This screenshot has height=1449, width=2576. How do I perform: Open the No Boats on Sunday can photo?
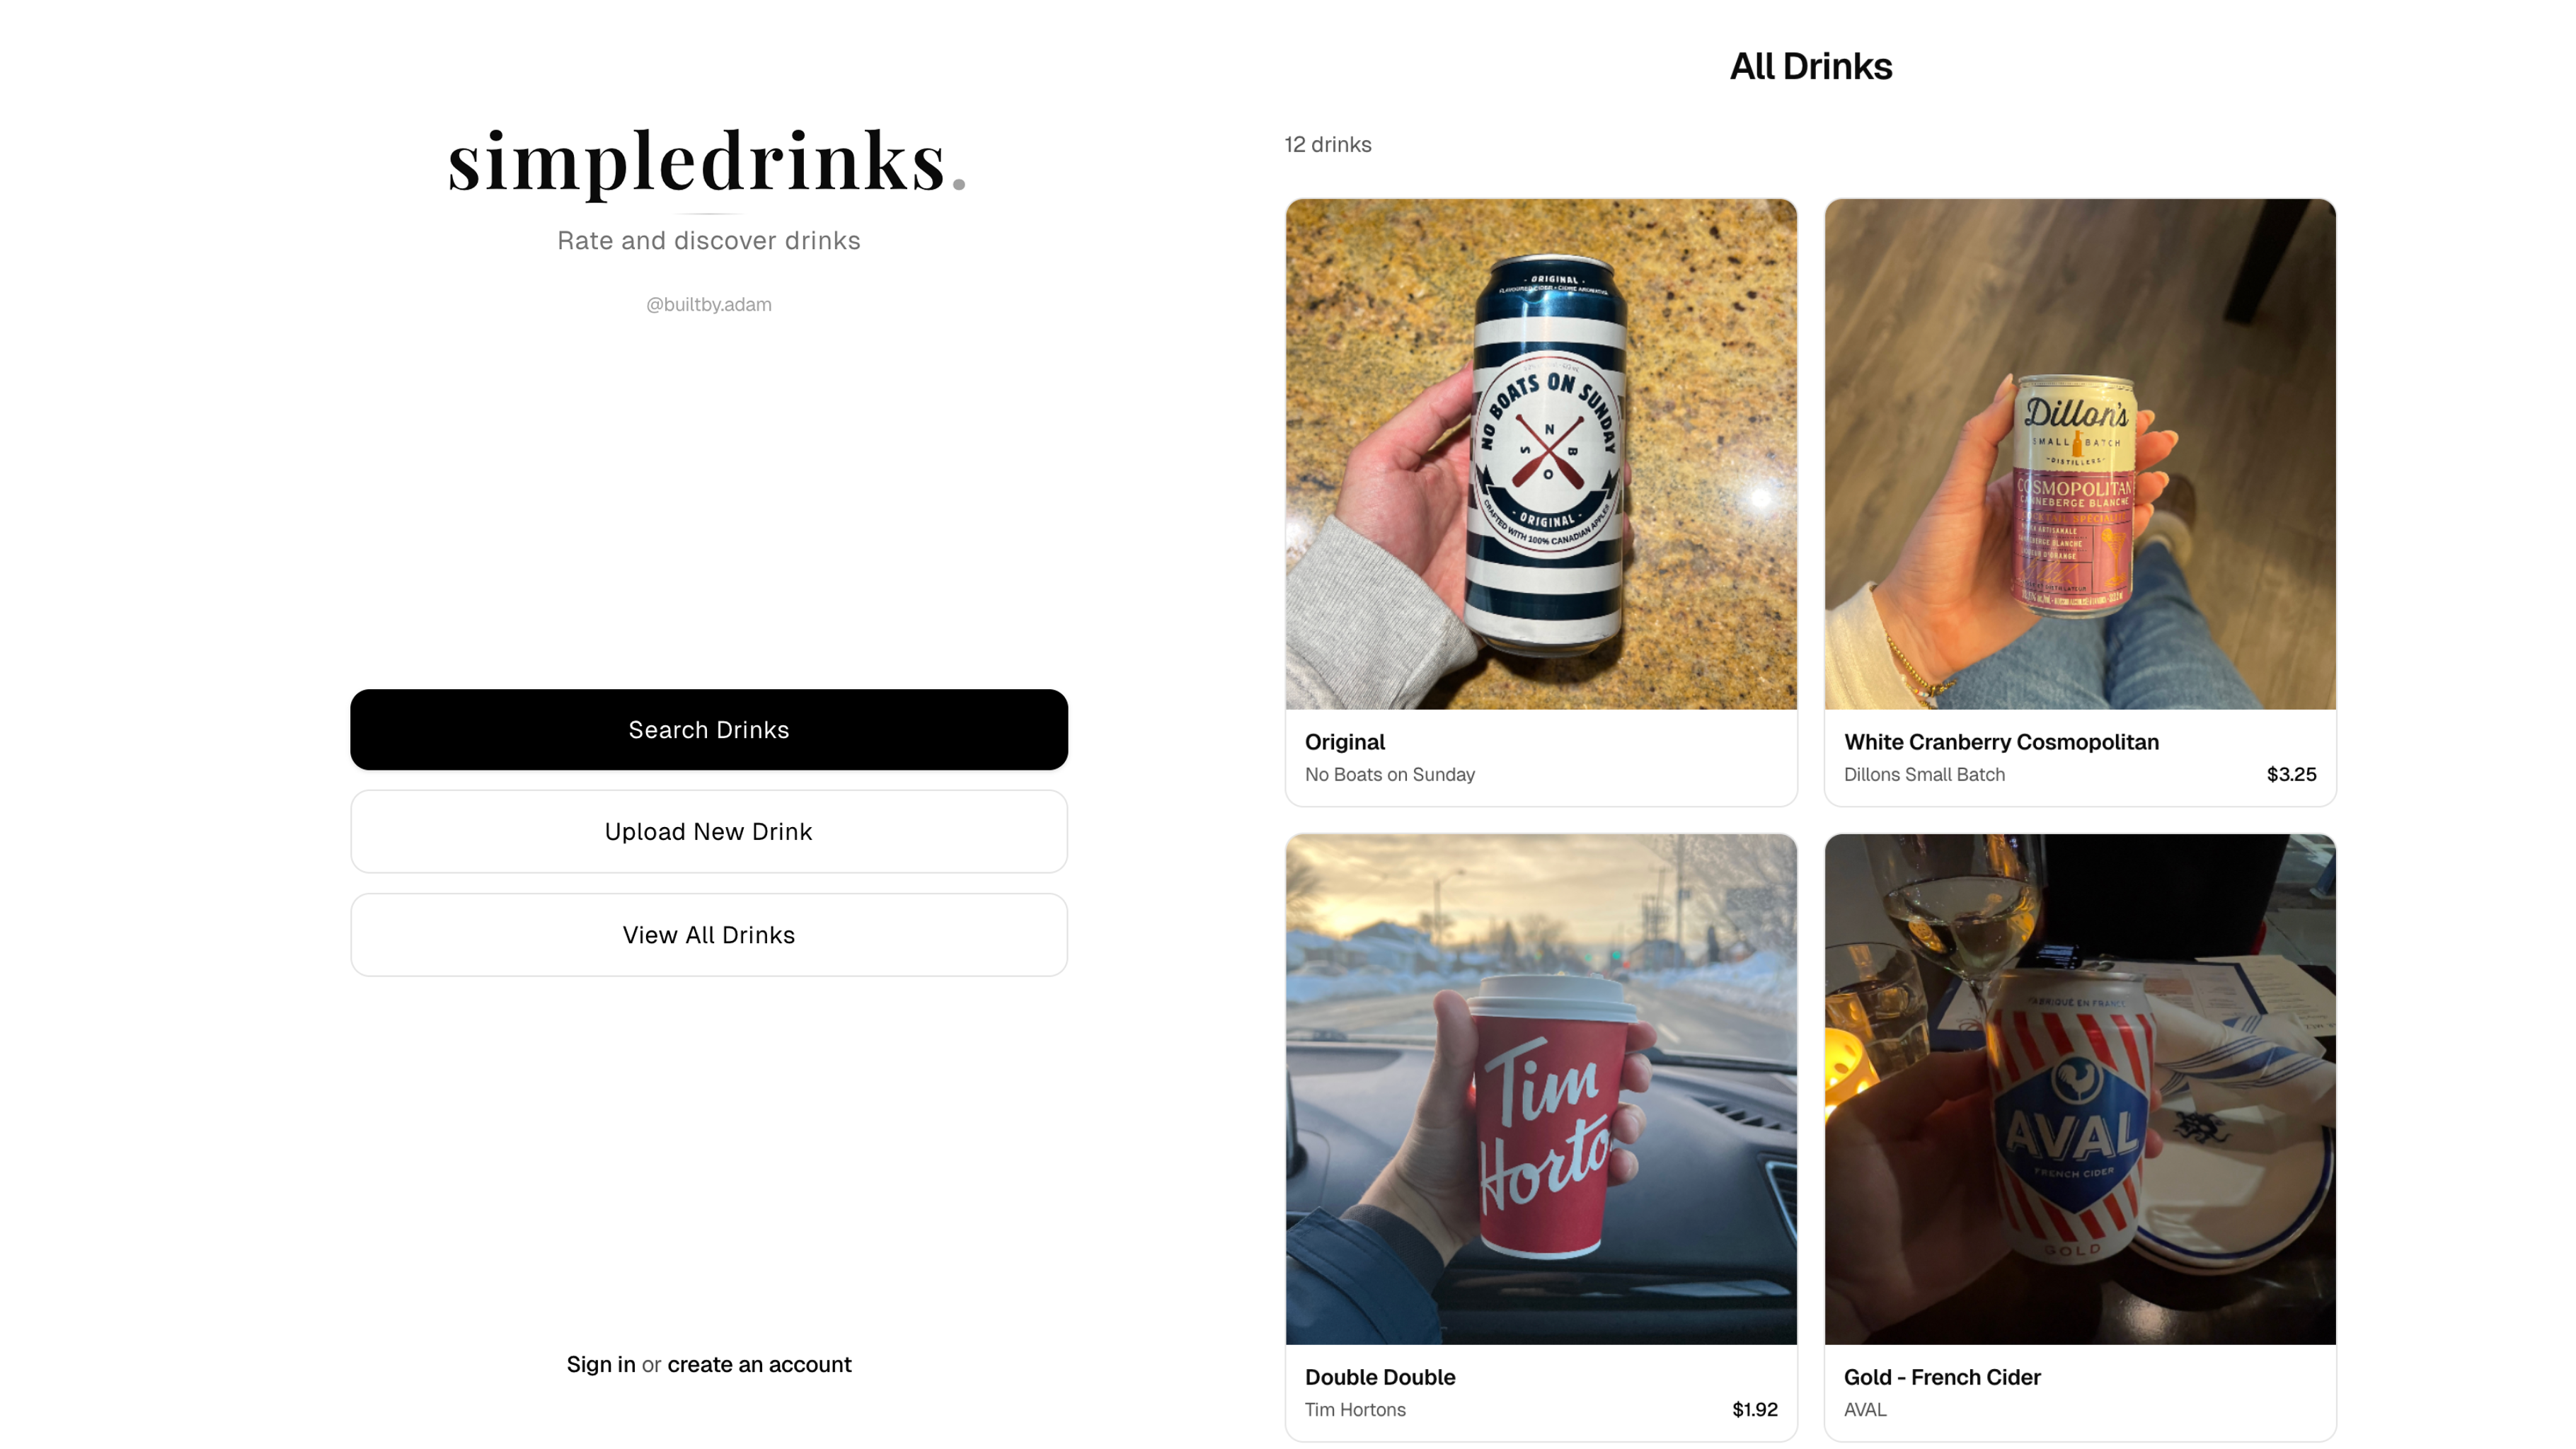[1541, 454]
